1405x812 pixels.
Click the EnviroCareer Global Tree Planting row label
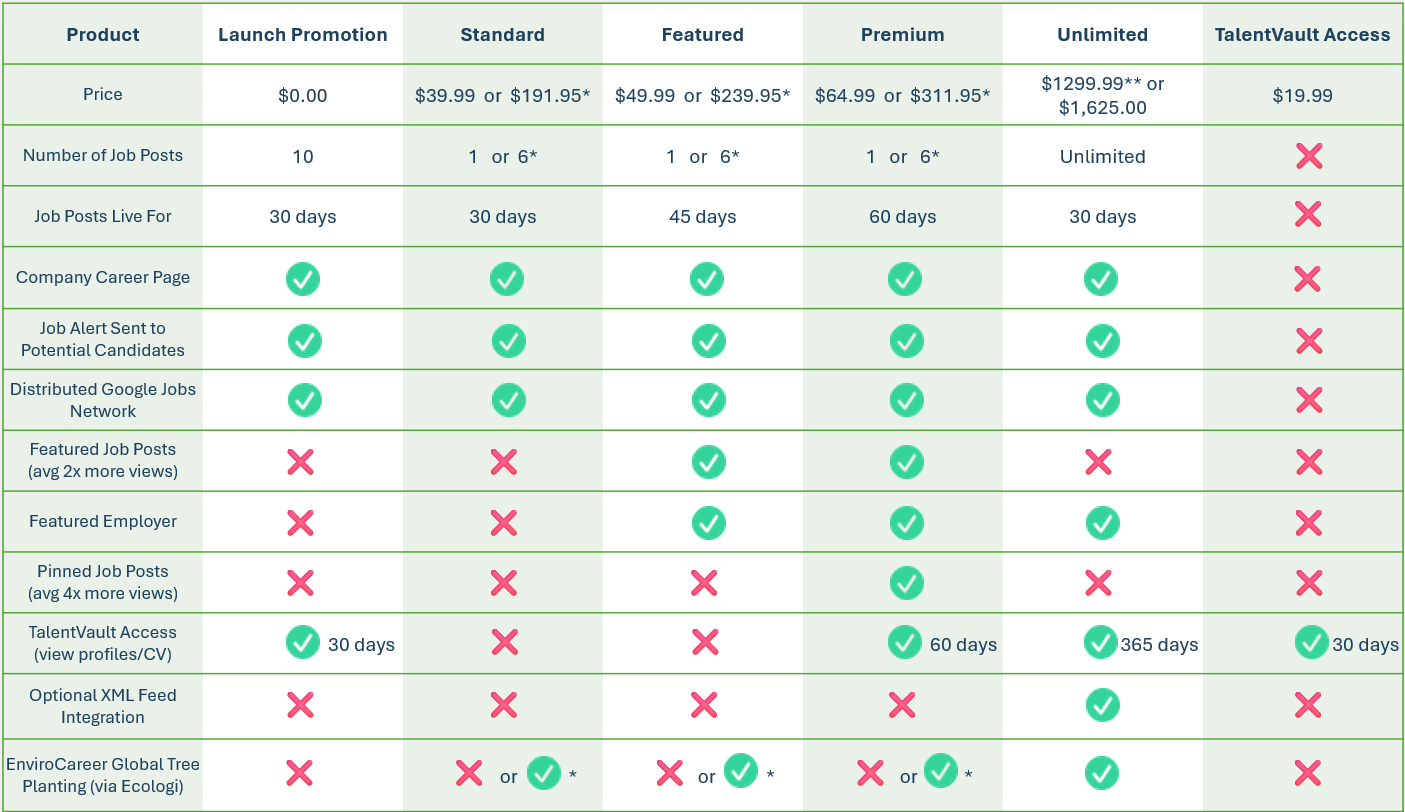click(103, 775)
